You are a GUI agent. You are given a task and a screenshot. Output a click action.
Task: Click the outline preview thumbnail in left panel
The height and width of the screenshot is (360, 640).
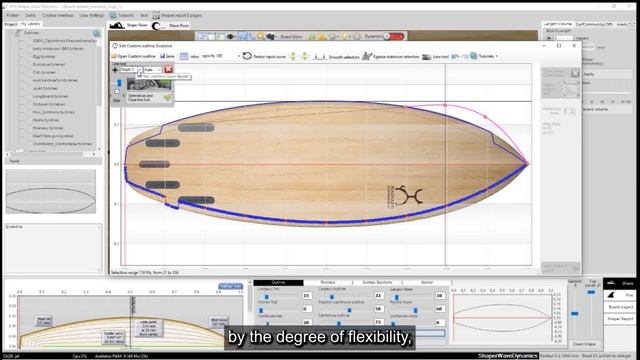[51, 191]
